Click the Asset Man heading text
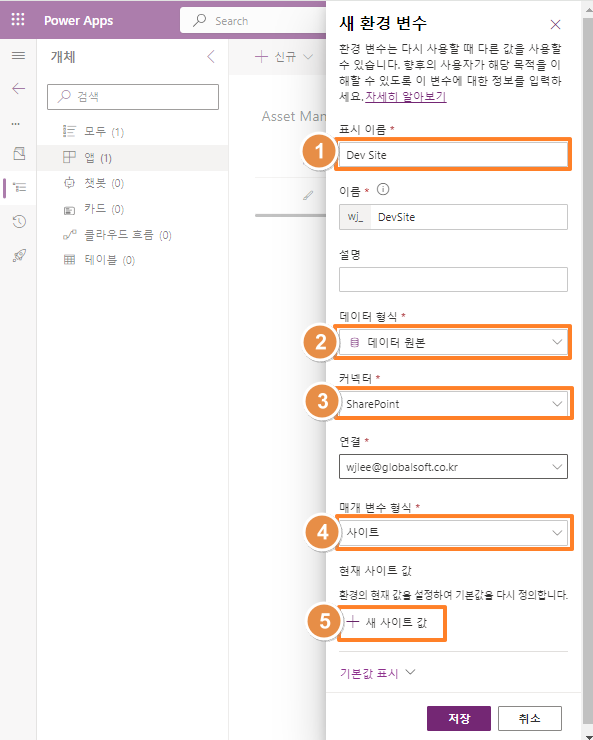593x740 pixels. coord(293,116)
